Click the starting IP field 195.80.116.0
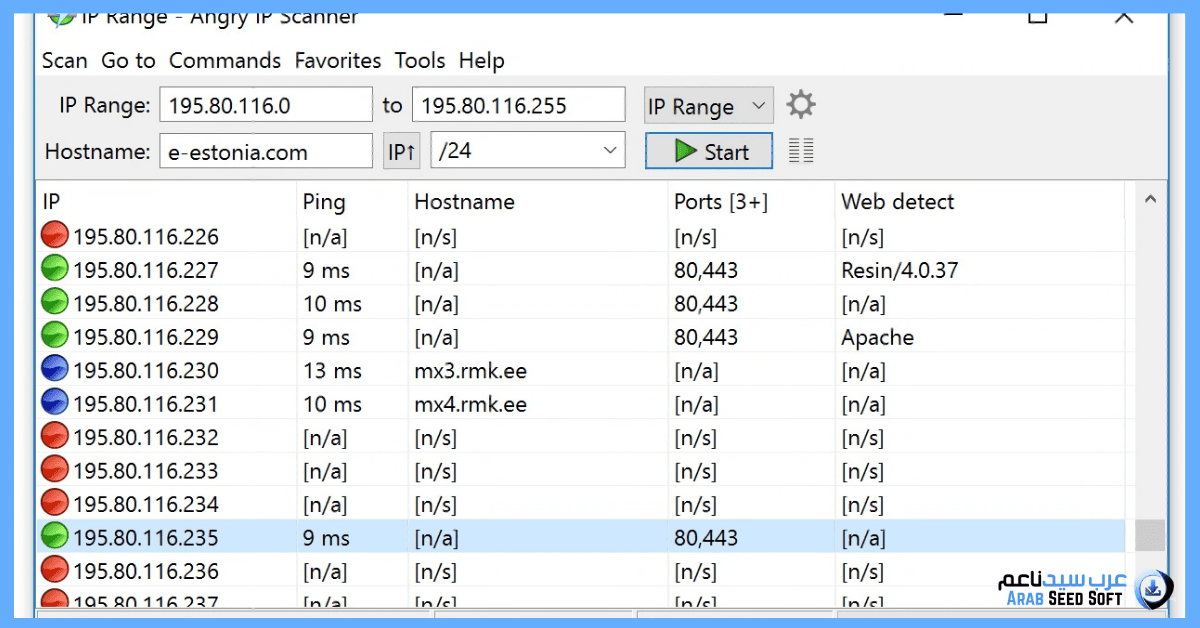Image resolution: width=1200 pixels, height=628 pixels. pyautogui.click(x=265, y=105)
